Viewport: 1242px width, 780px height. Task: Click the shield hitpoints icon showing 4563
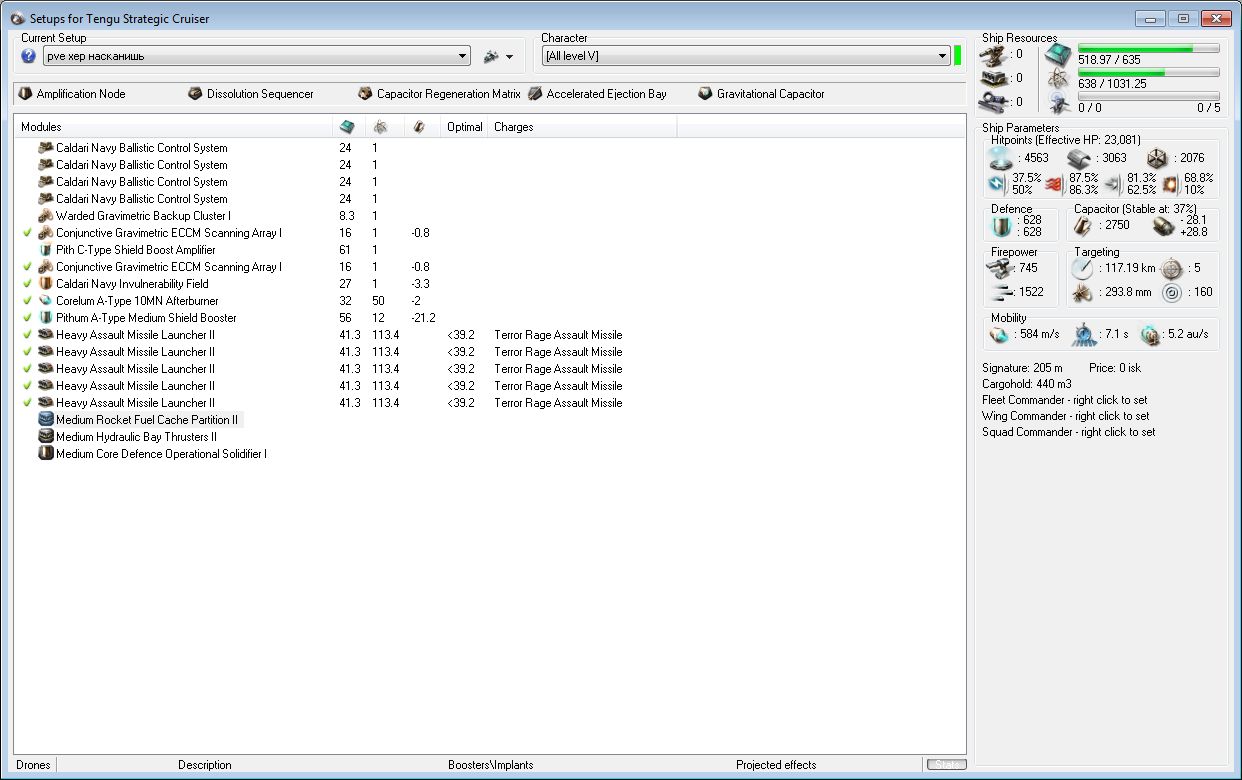(x=999, y=158)
